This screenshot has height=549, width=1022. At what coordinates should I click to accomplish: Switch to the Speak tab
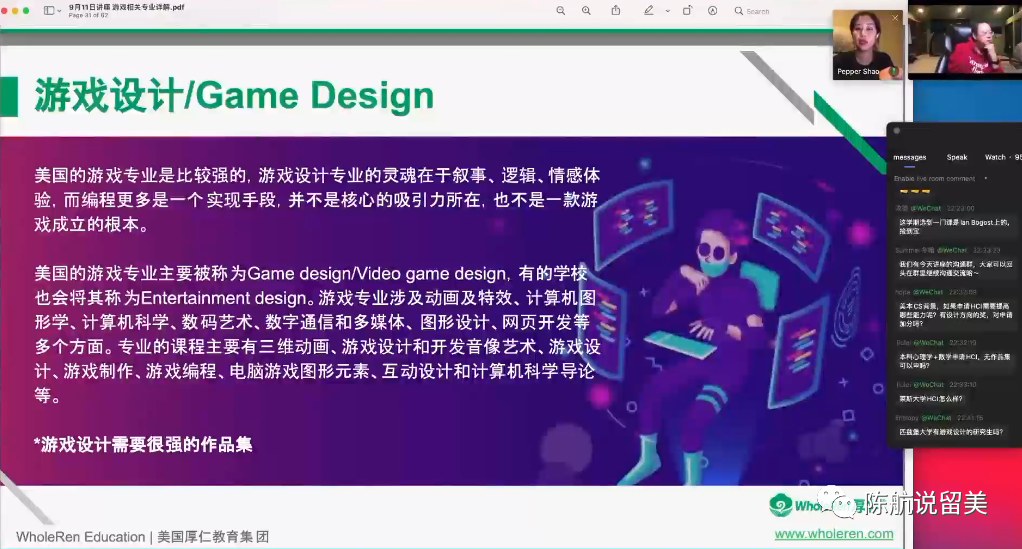point(957,157)
